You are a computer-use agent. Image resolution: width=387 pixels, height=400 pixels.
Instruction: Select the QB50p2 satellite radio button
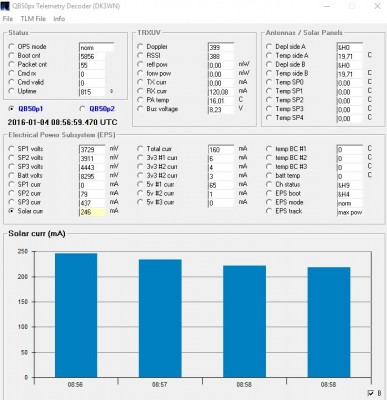point(82,109)
